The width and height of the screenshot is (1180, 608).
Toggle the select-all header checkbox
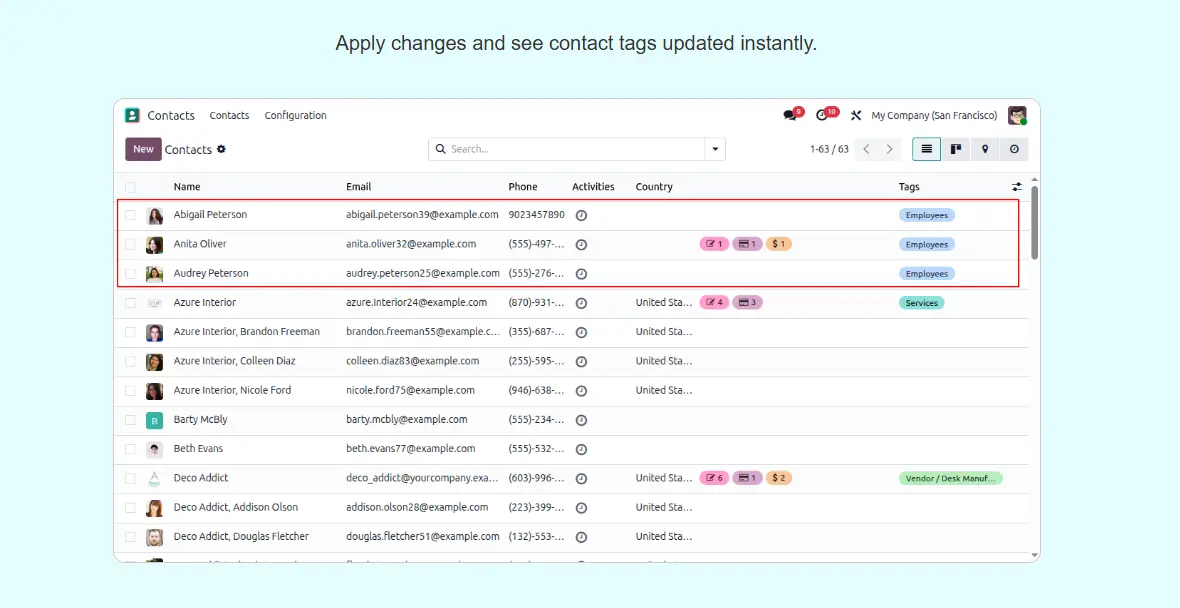click(130, 187)
